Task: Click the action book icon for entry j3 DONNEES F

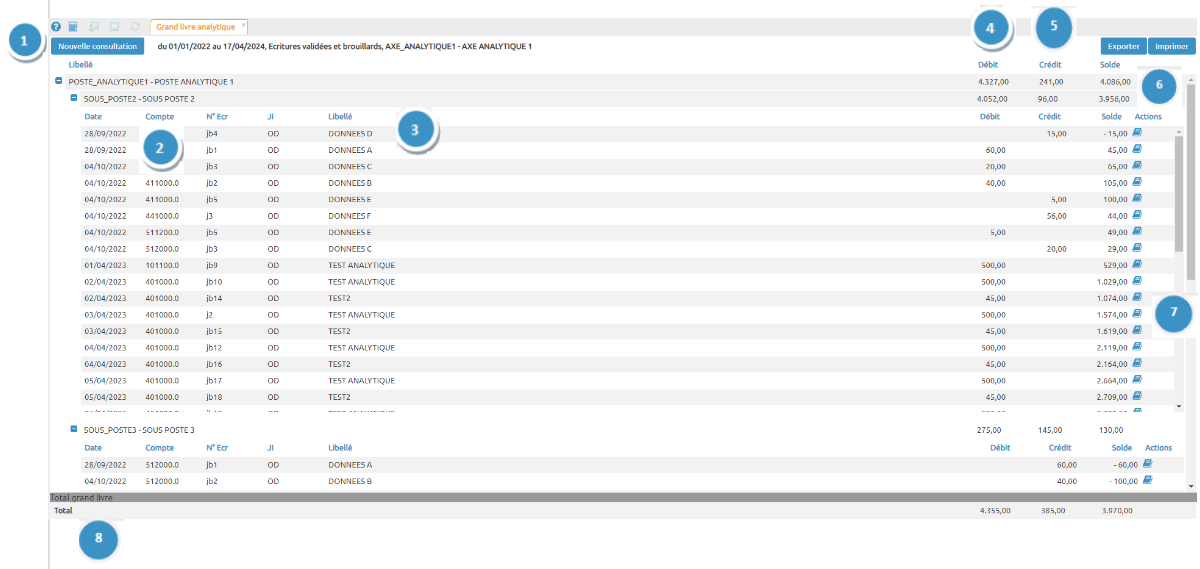Action: pos(1137,215)
